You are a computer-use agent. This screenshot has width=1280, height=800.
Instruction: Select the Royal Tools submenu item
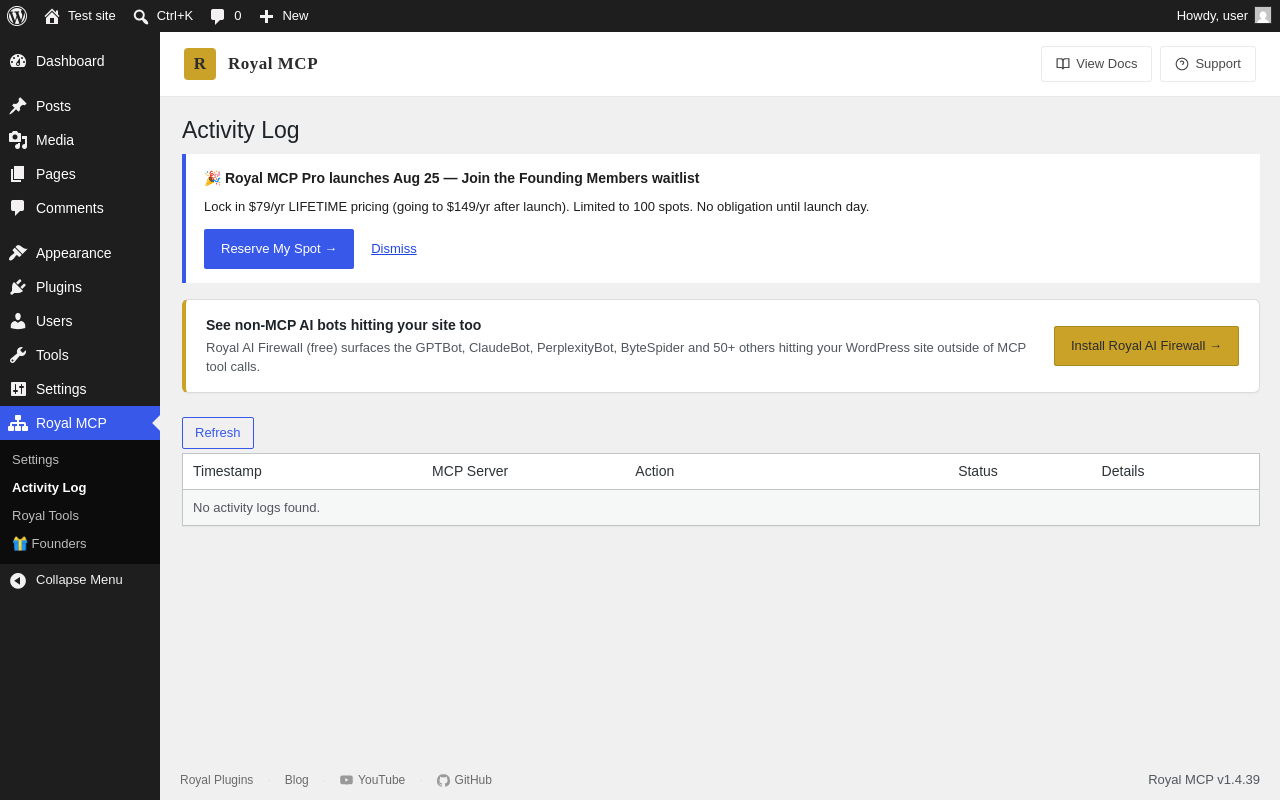(45, 516)
